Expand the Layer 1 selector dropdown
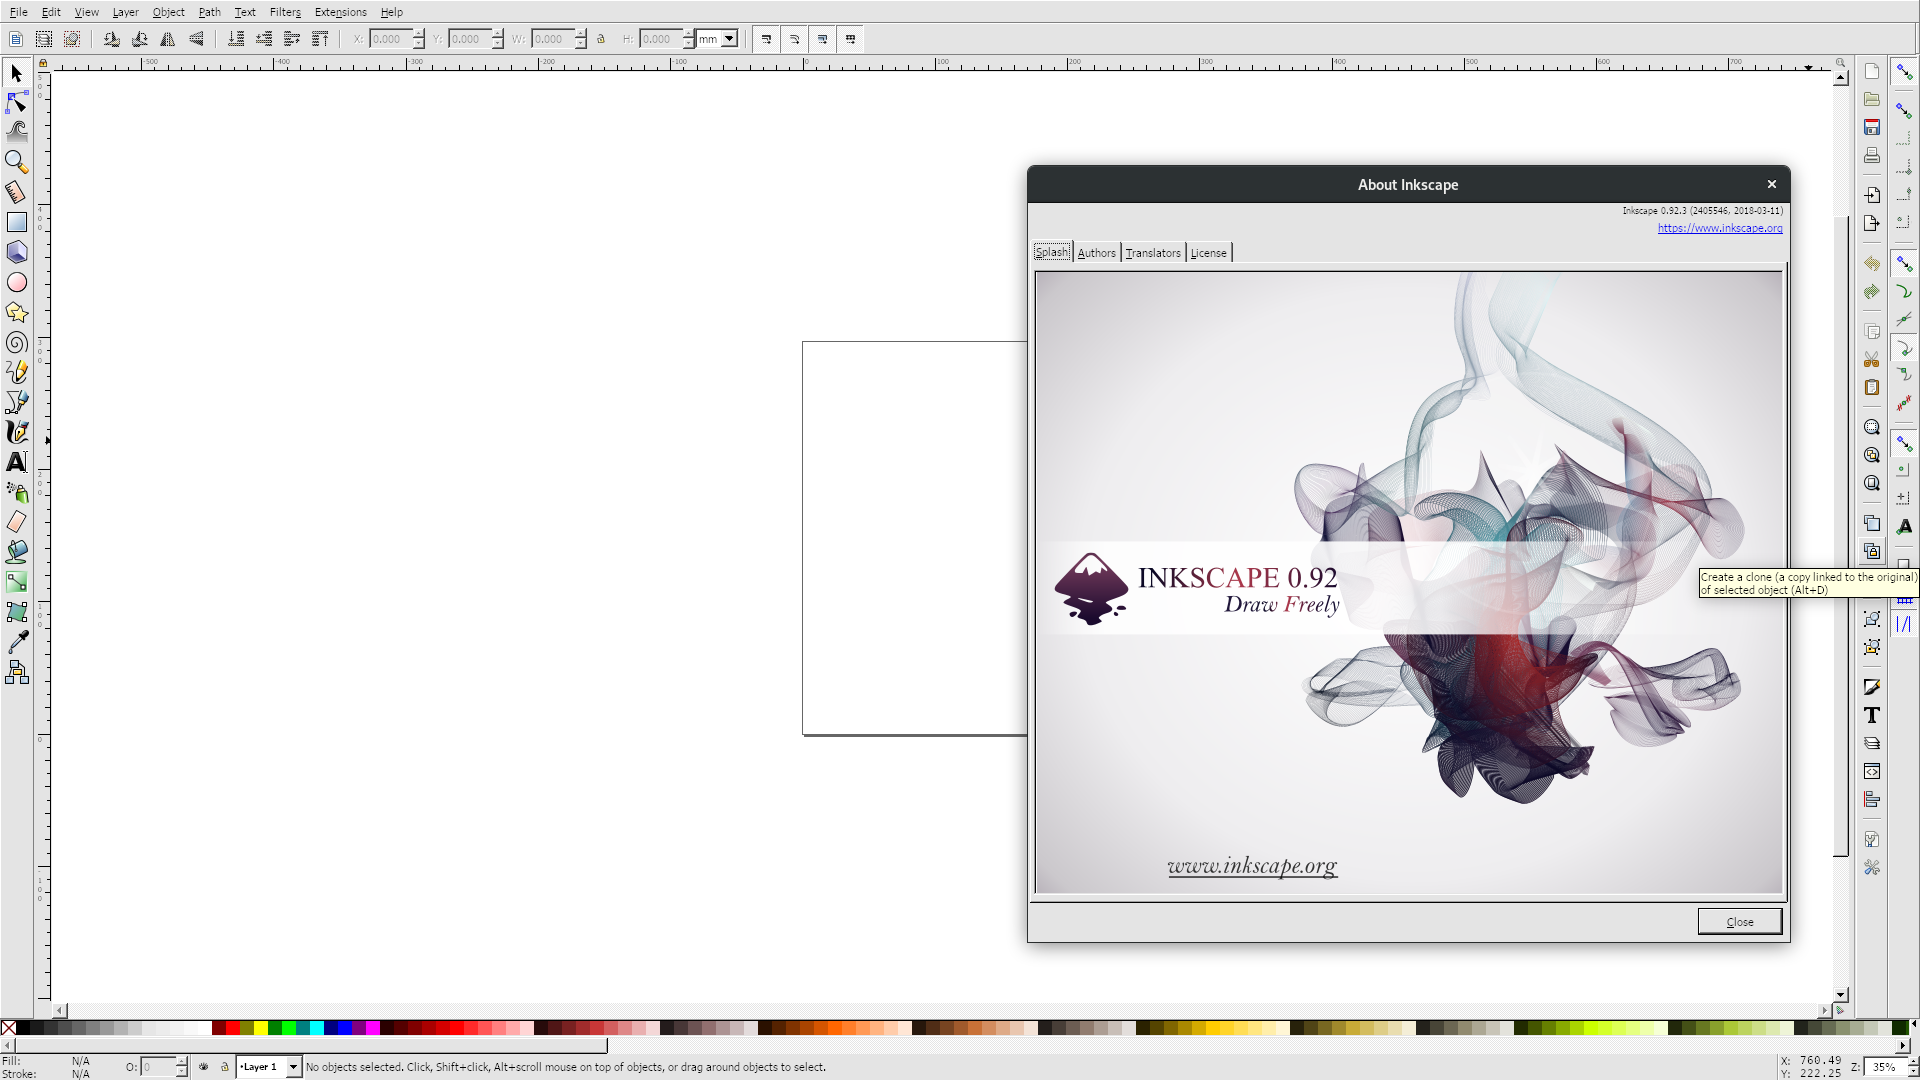This screenshot has height=1080, width=1920. pos(291,1067)
